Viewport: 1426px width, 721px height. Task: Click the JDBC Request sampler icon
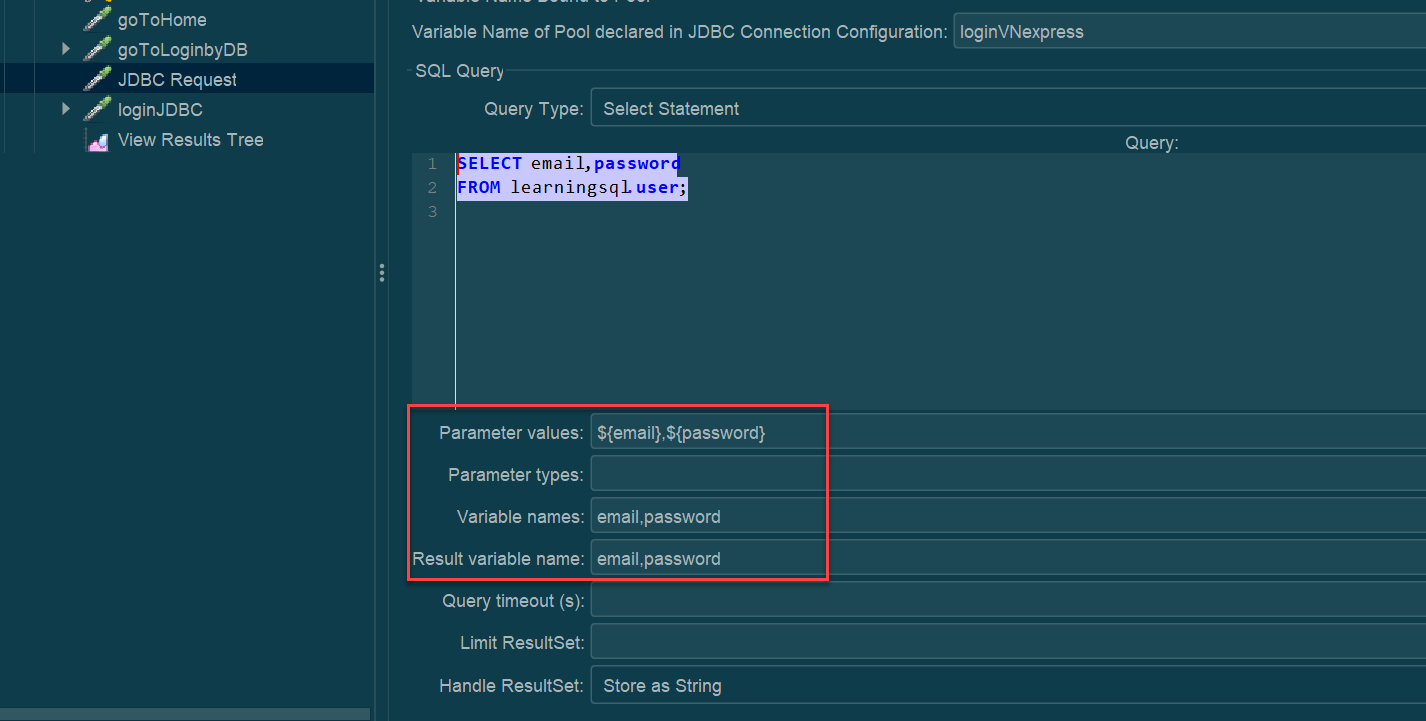(97, 80)
